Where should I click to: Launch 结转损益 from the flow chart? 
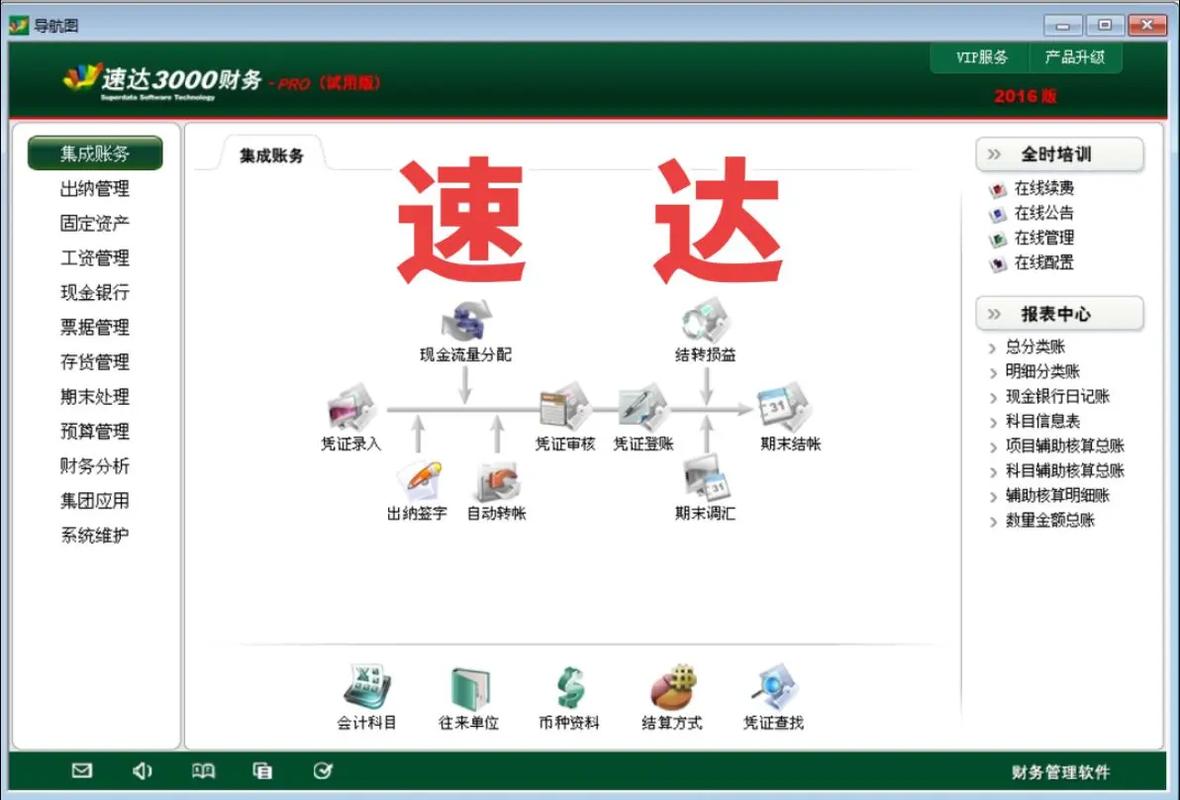(x=706, y=323)
